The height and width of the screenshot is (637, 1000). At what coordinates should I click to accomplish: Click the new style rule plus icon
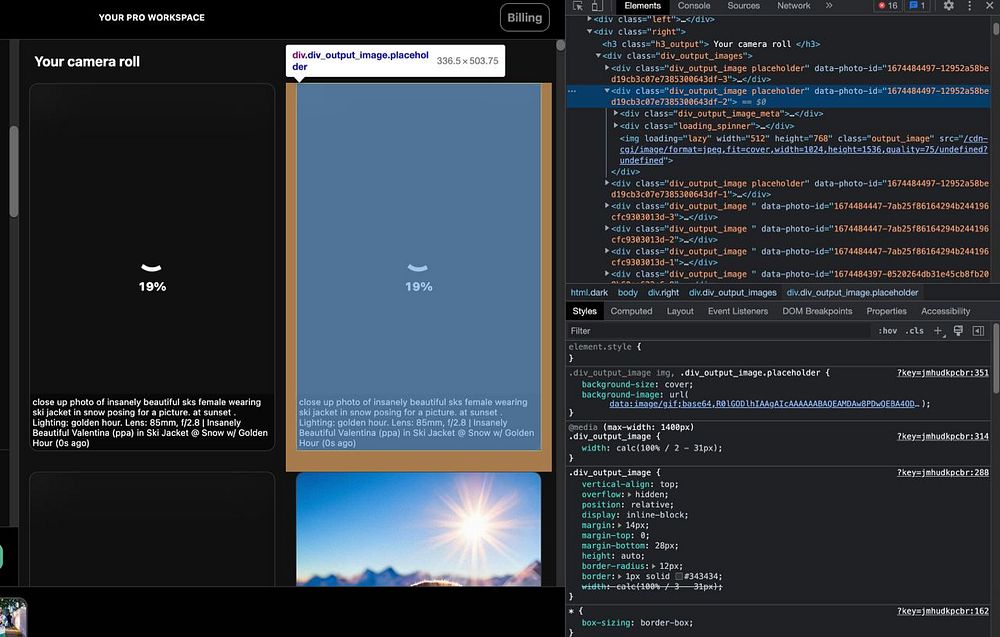[x=938, y=331]
